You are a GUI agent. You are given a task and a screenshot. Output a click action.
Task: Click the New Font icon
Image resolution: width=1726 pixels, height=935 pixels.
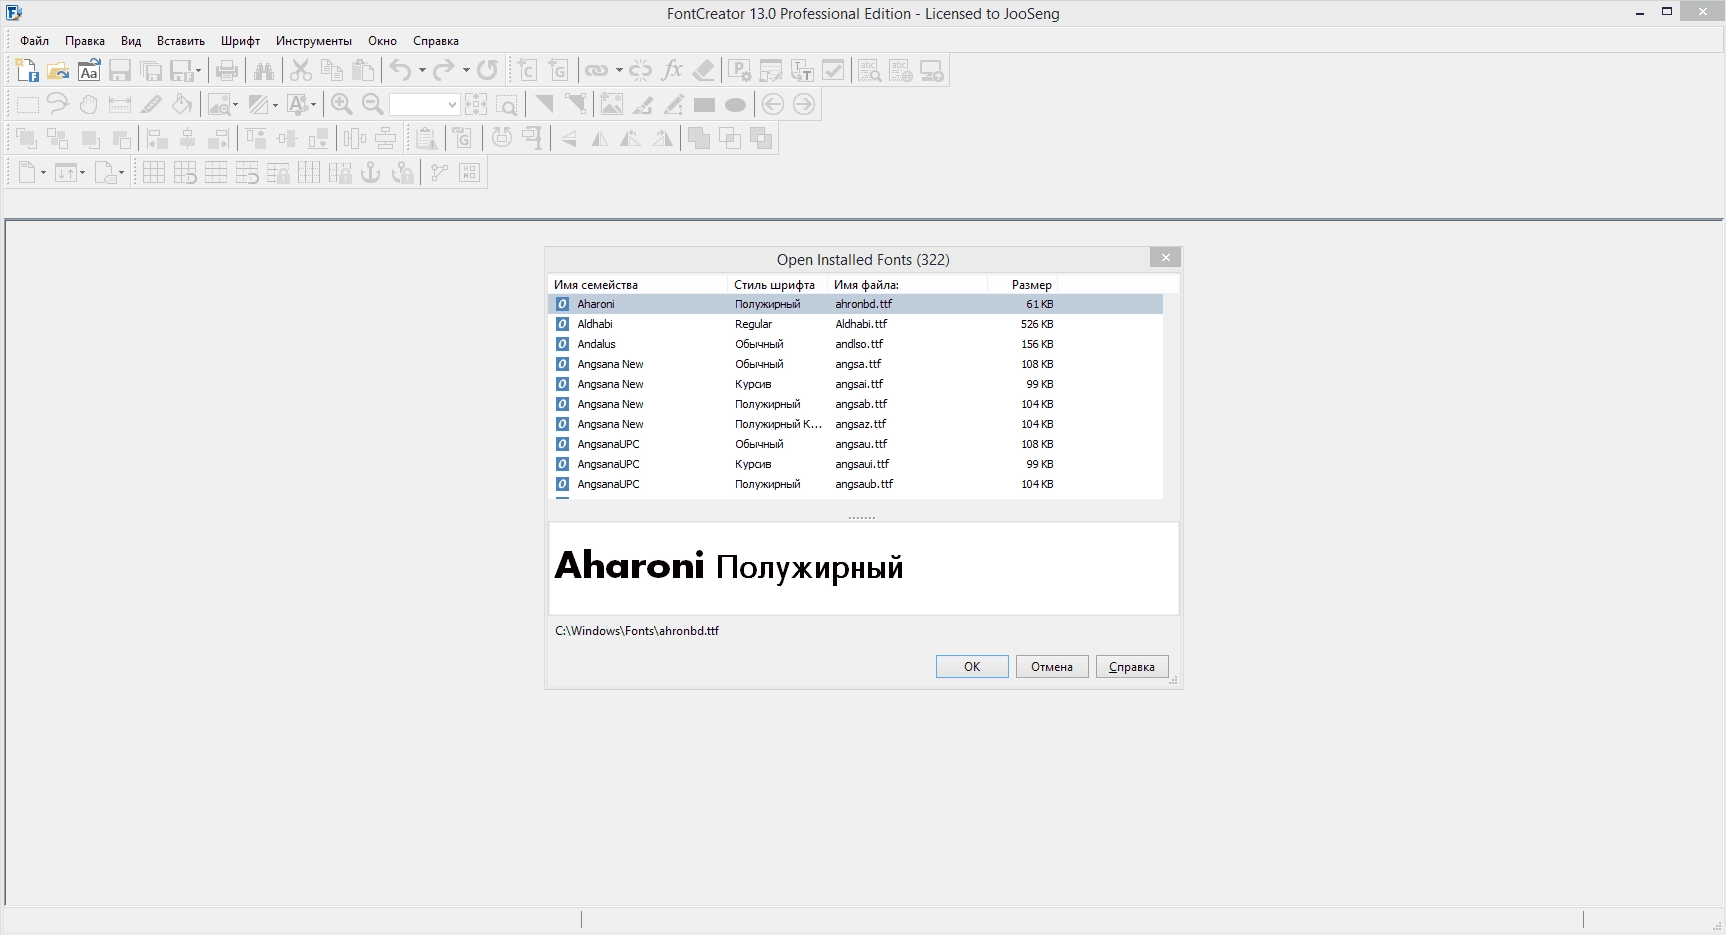(x=27, y=70)
